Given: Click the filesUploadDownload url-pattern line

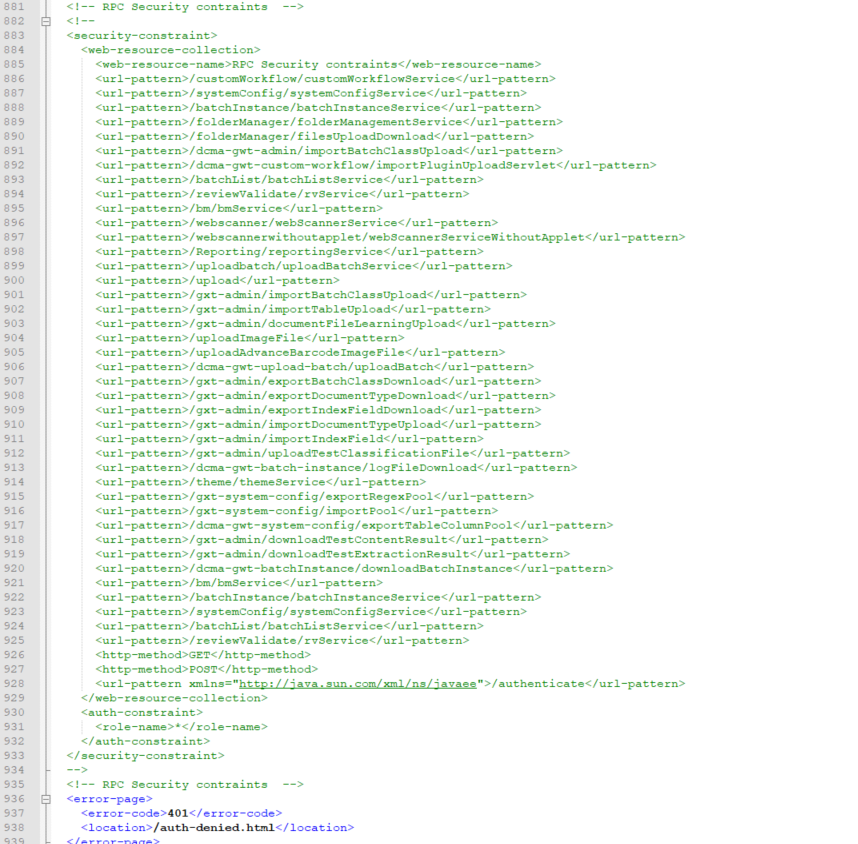Looking at the screenshot, I should [x=315, y=136].
